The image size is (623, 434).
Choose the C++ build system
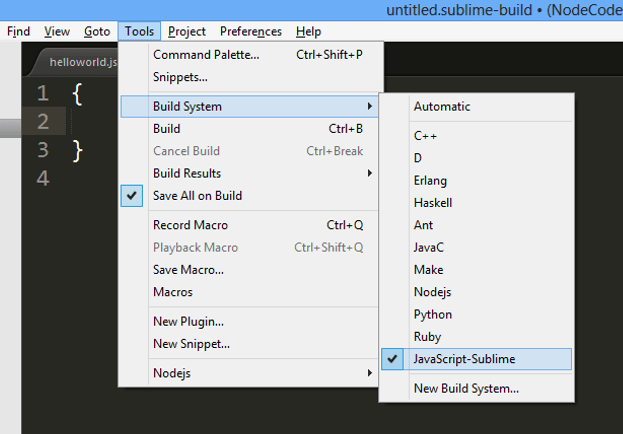point(425,135)
